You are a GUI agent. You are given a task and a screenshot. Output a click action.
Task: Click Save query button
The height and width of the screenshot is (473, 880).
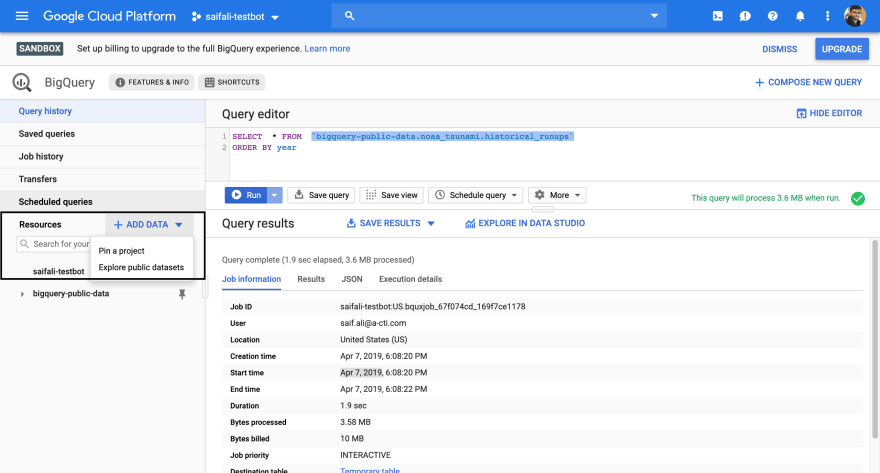pyautogui.click(x=322, y=195)
